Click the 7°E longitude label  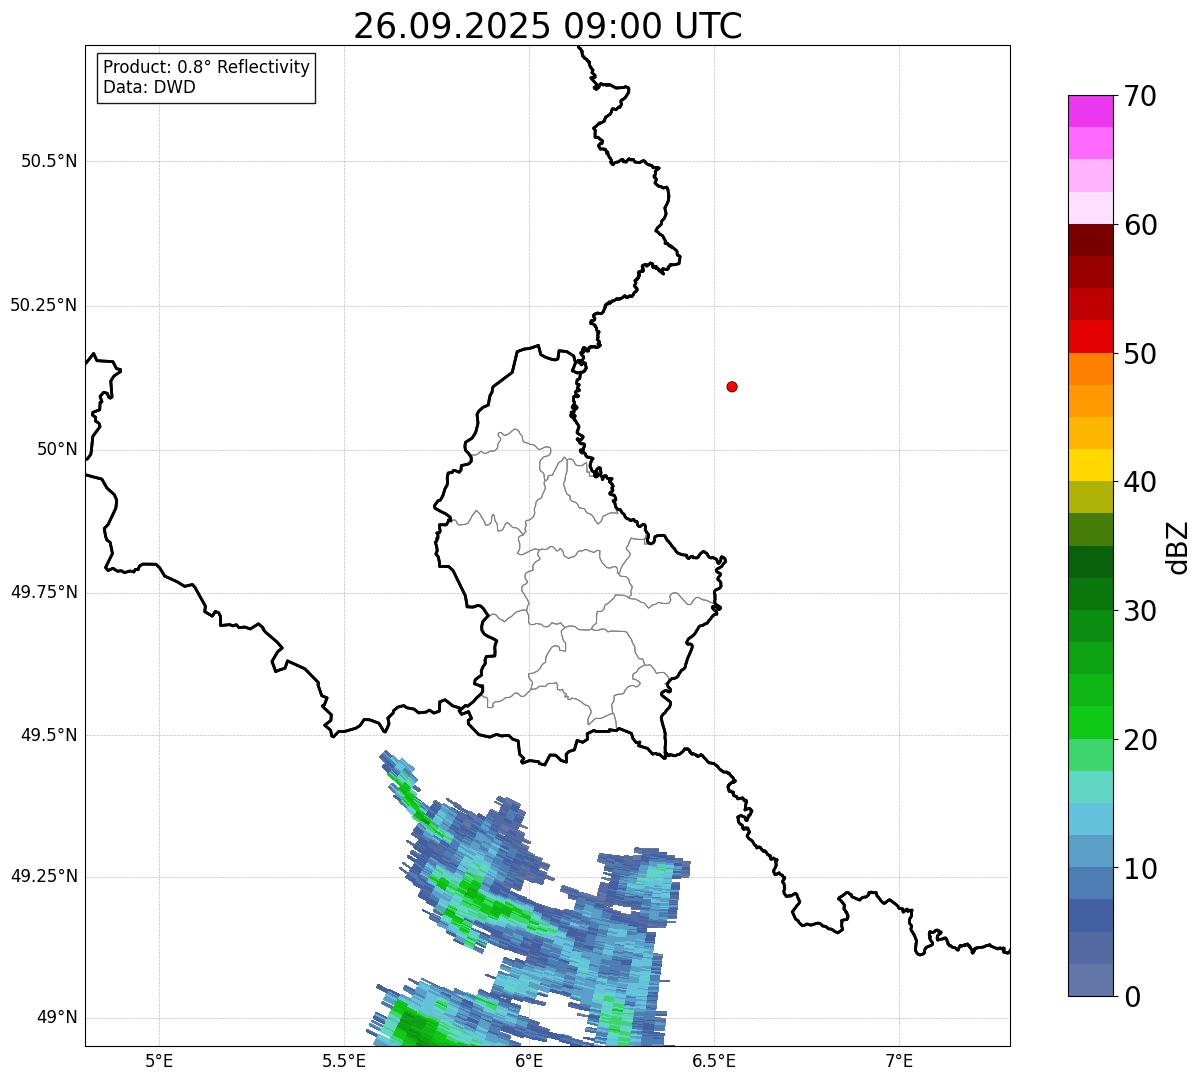(899, 1061)
